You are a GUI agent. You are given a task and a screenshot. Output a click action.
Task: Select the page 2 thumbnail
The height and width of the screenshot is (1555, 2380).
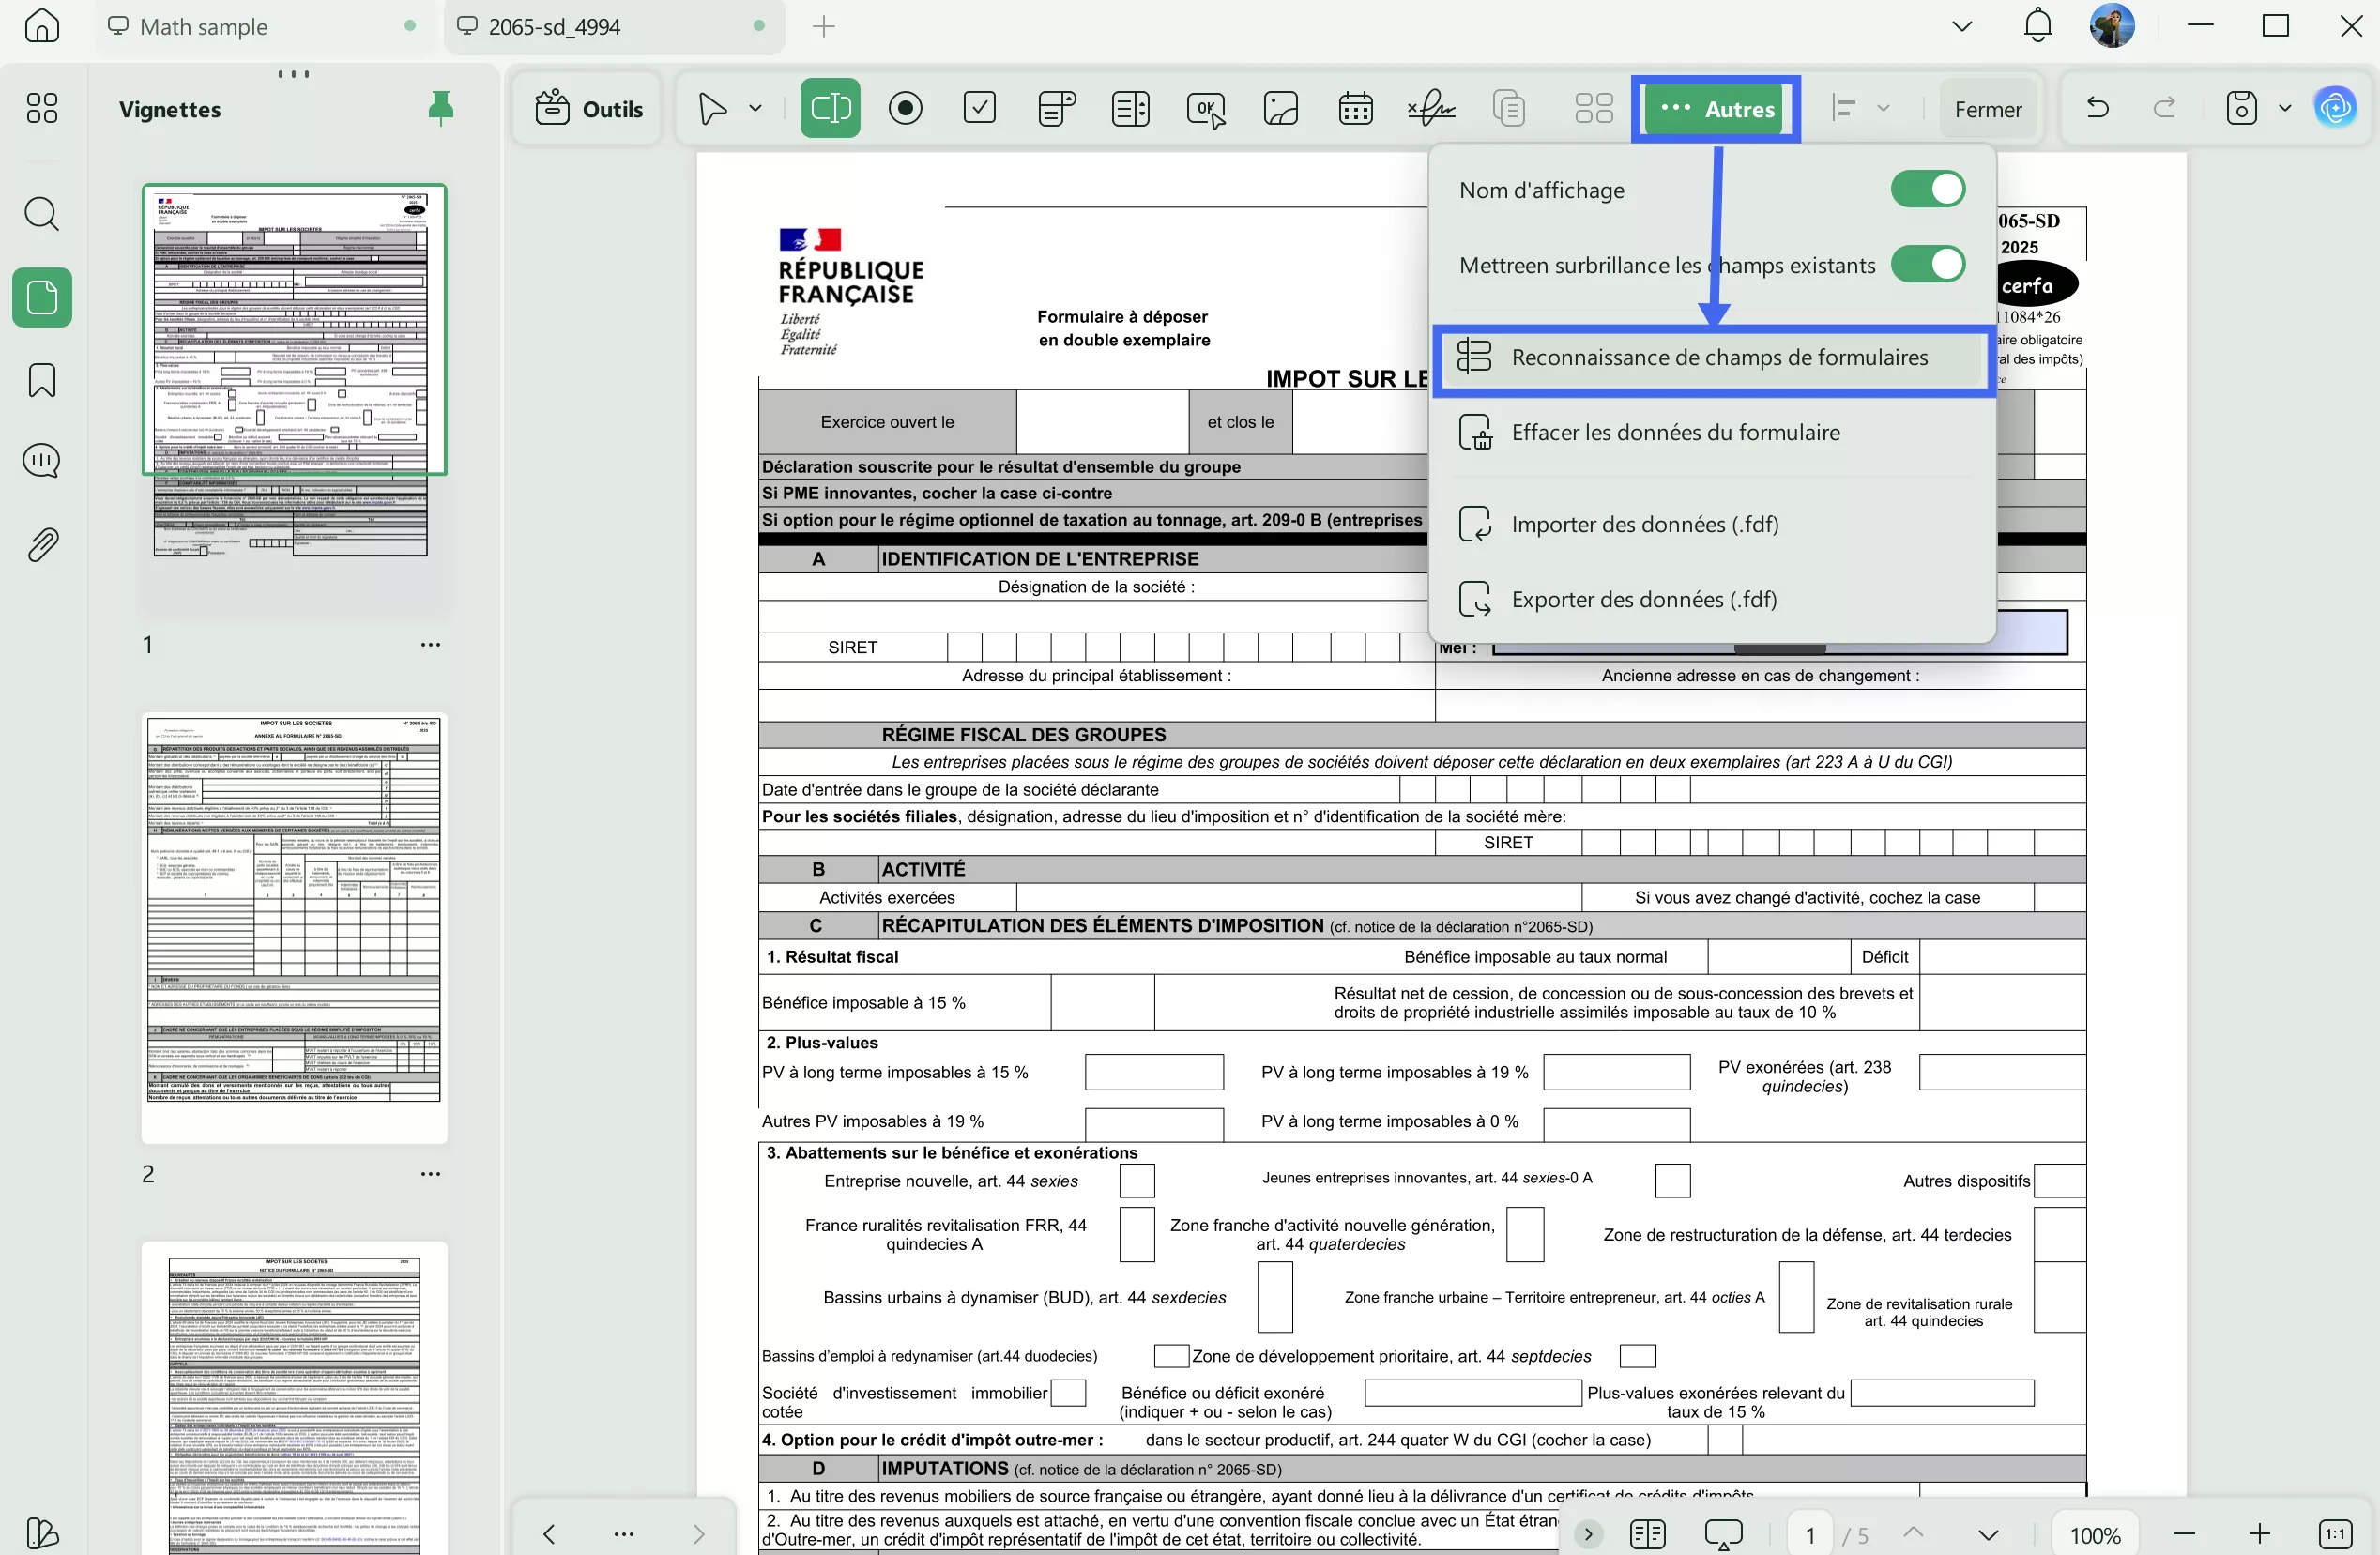click(x=293, y=925)
